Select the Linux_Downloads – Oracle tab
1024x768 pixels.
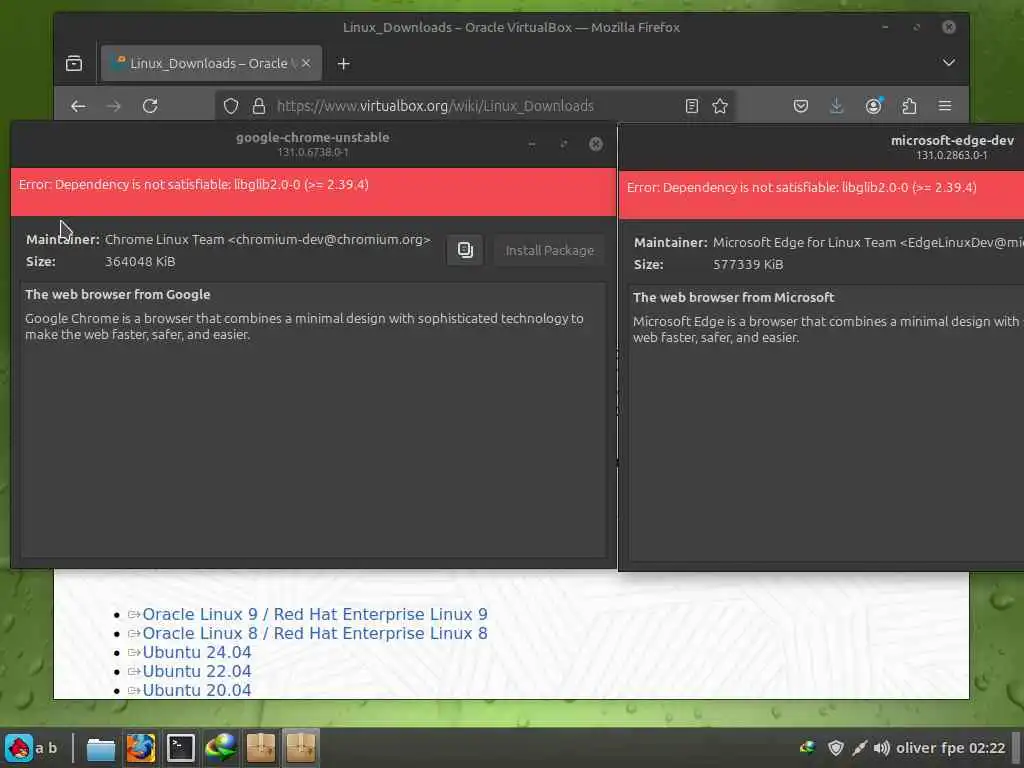(211, 63)
